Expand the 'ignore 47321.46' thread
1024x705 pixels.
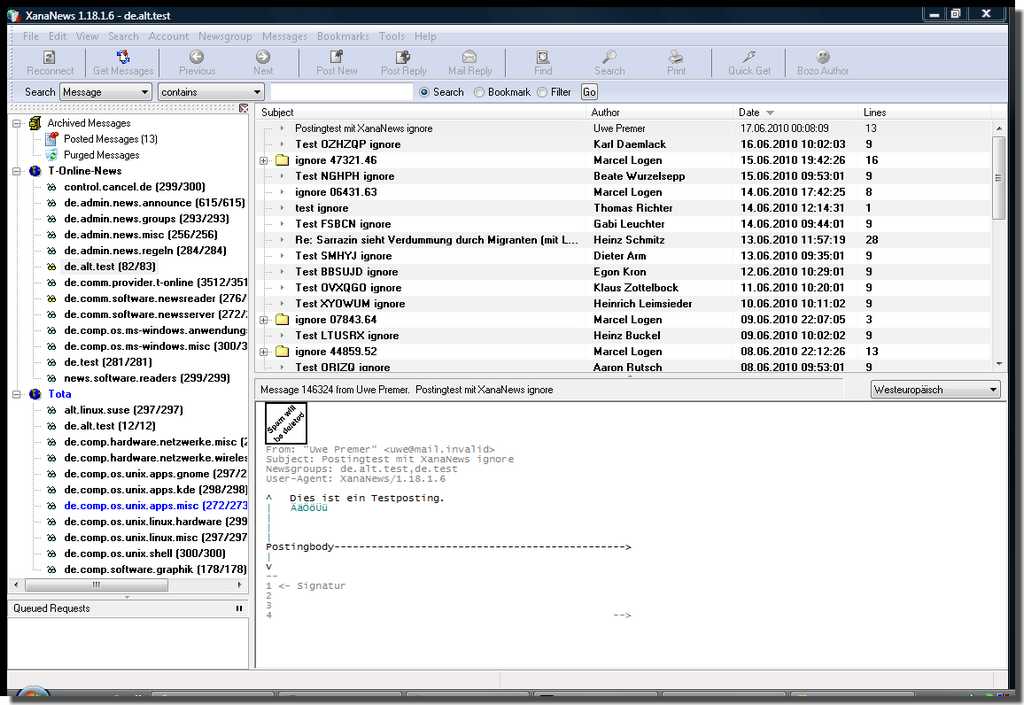(x=264, y=160)
